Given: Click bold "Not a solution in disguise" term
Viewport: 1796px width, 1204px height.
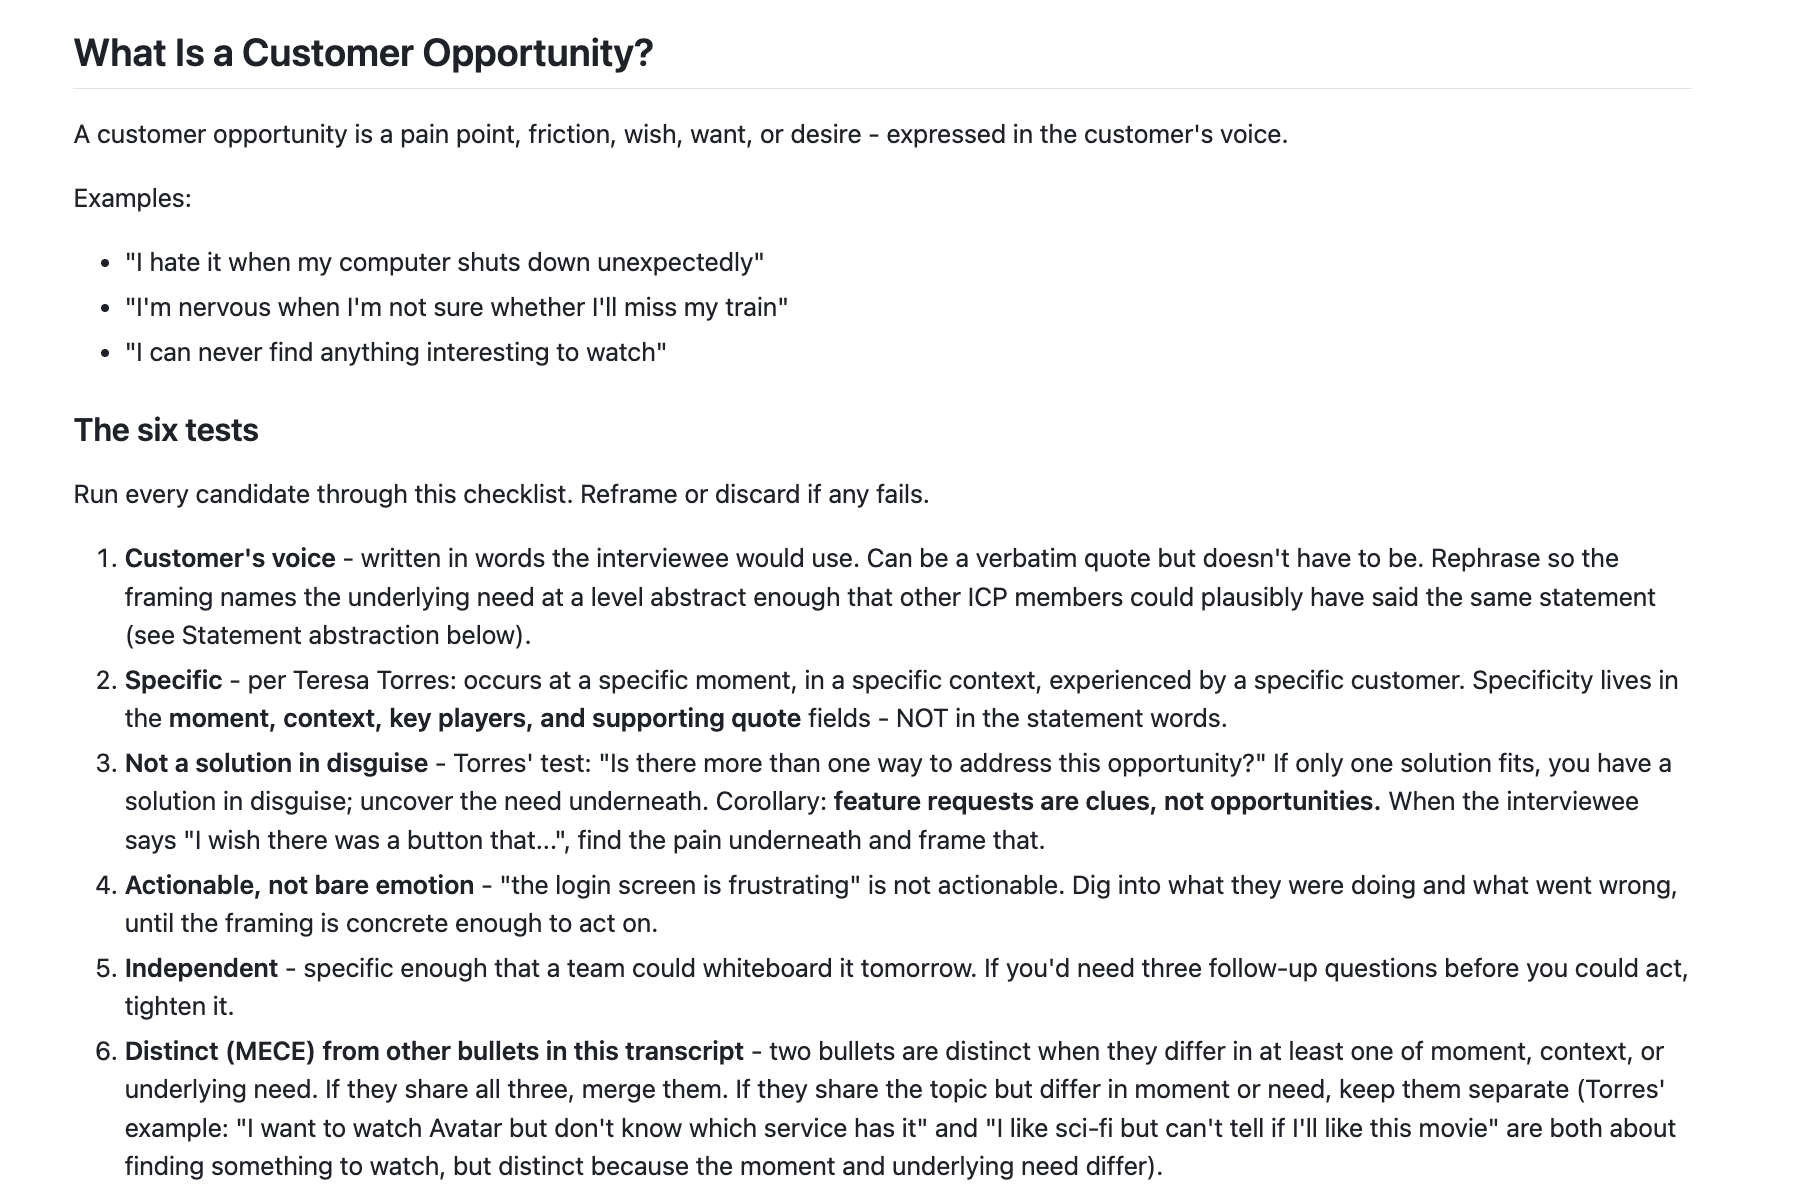Looking at the screenshot, I should [x=276, y=763].
